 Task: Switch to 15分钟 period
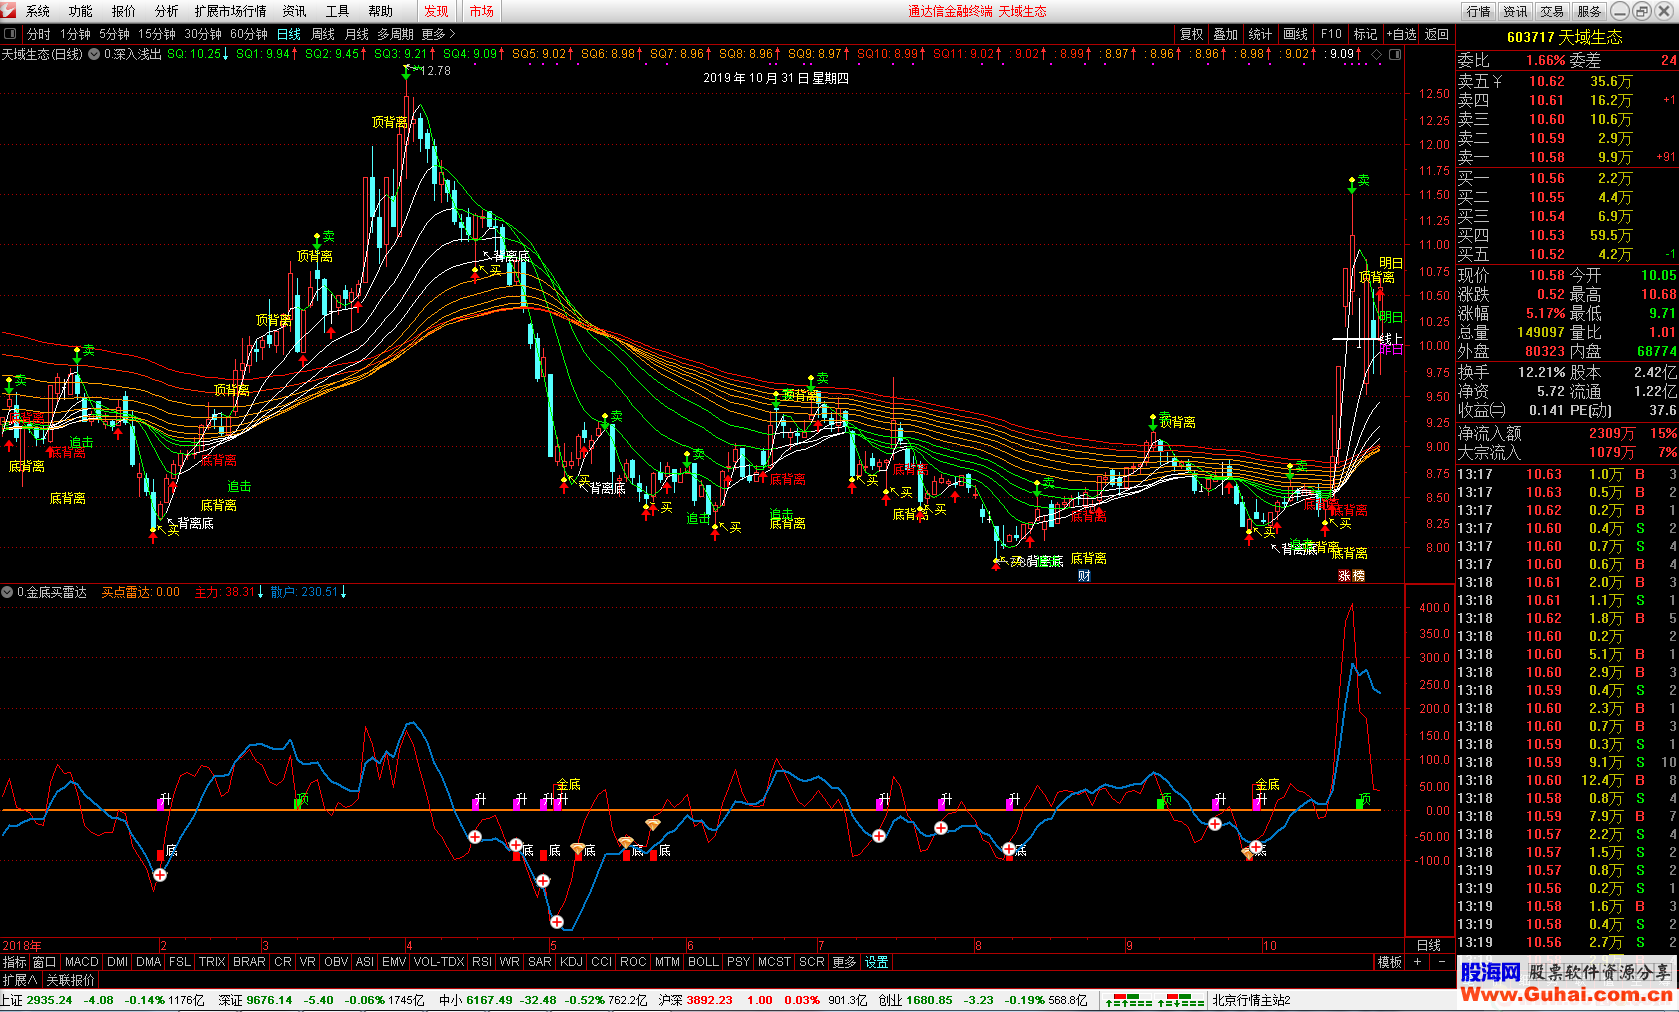coord(157,34)
